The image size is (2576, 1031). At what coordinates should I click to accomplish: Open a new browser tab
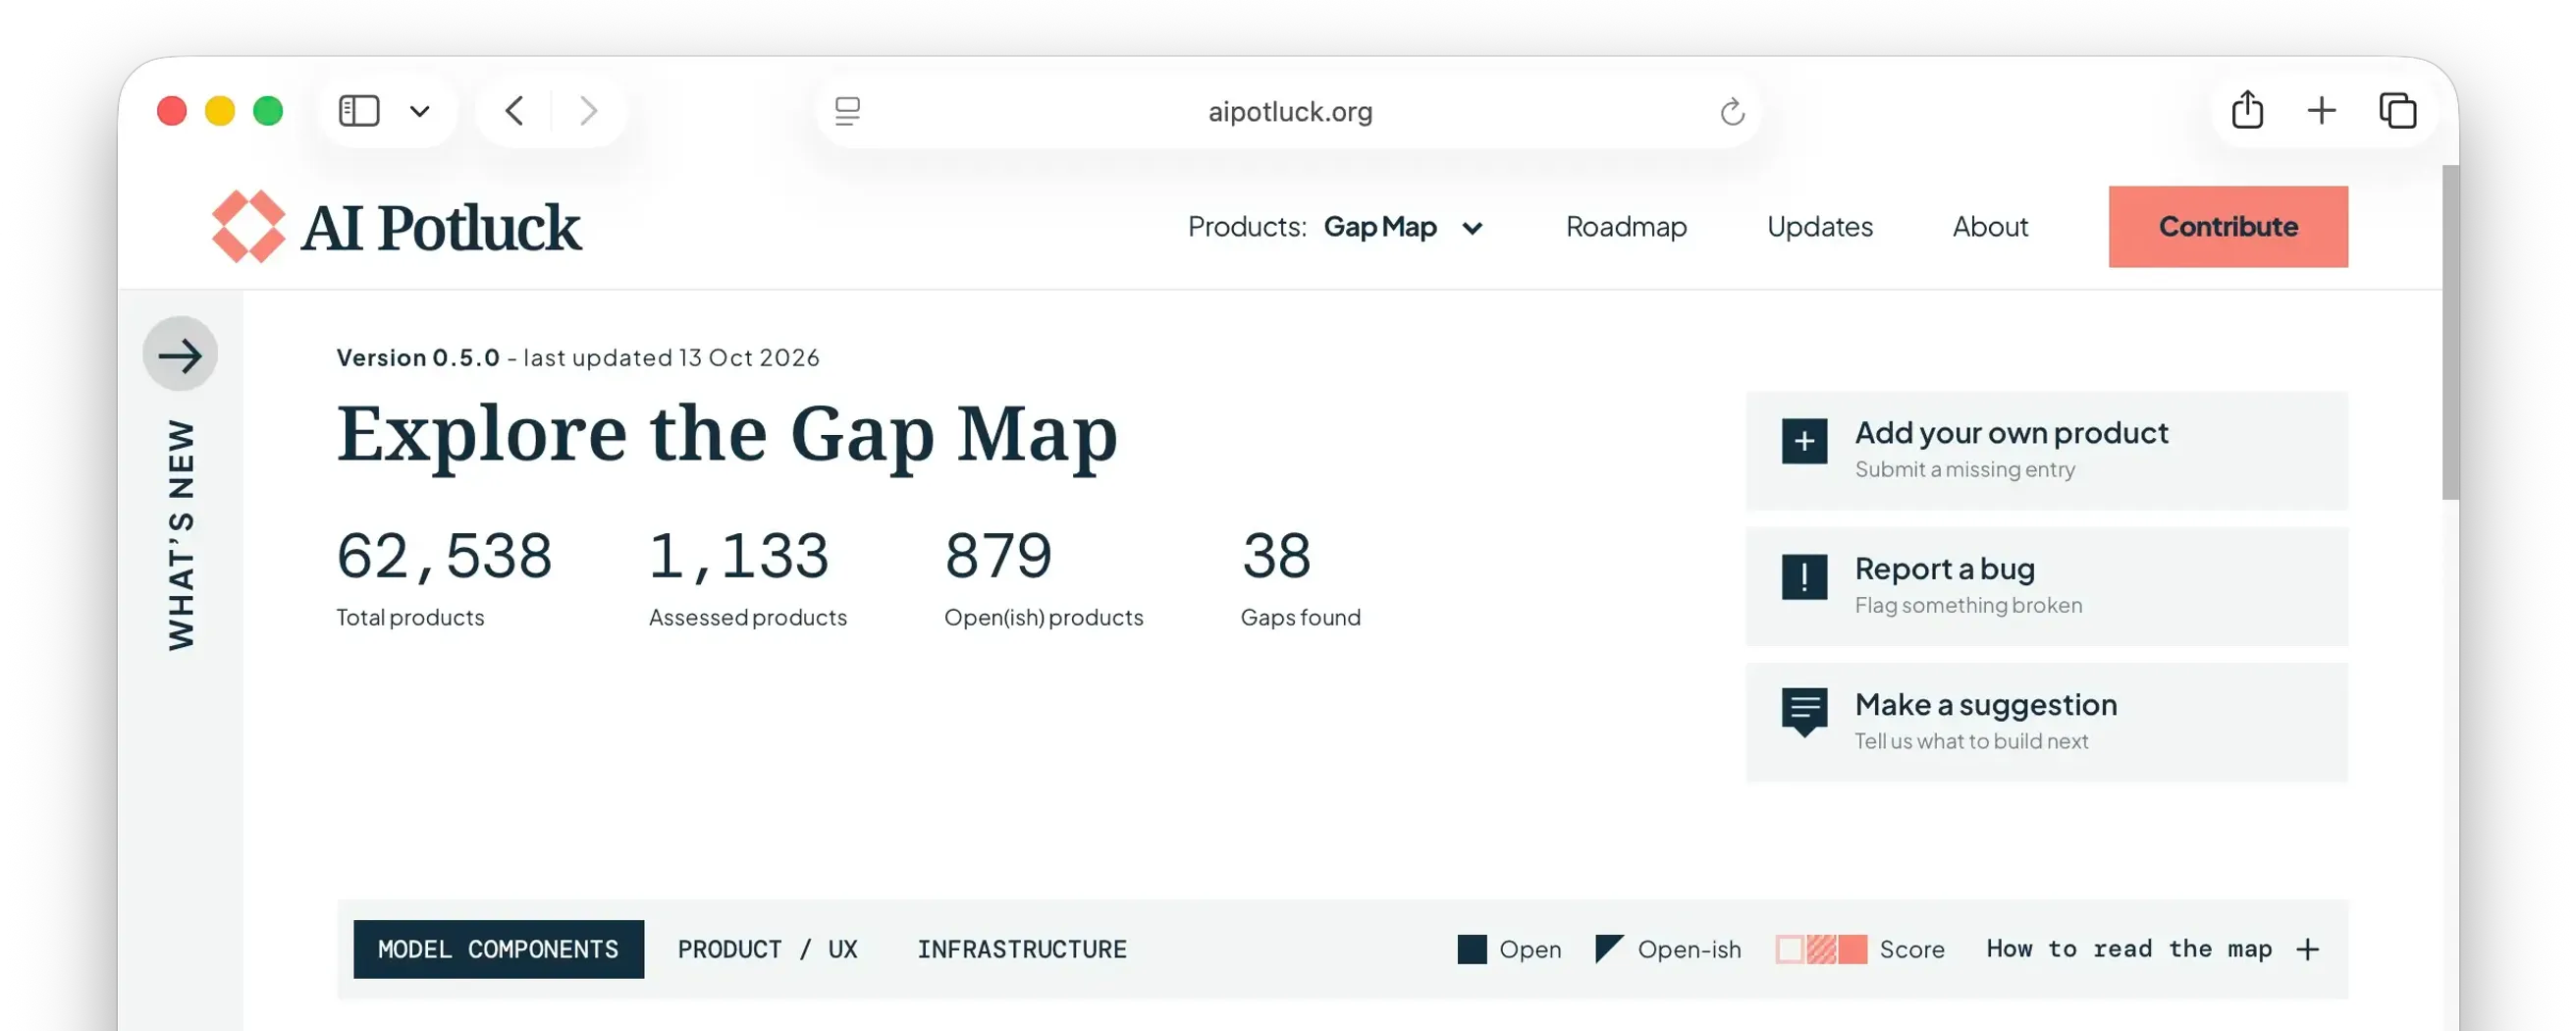point(2321,110)
